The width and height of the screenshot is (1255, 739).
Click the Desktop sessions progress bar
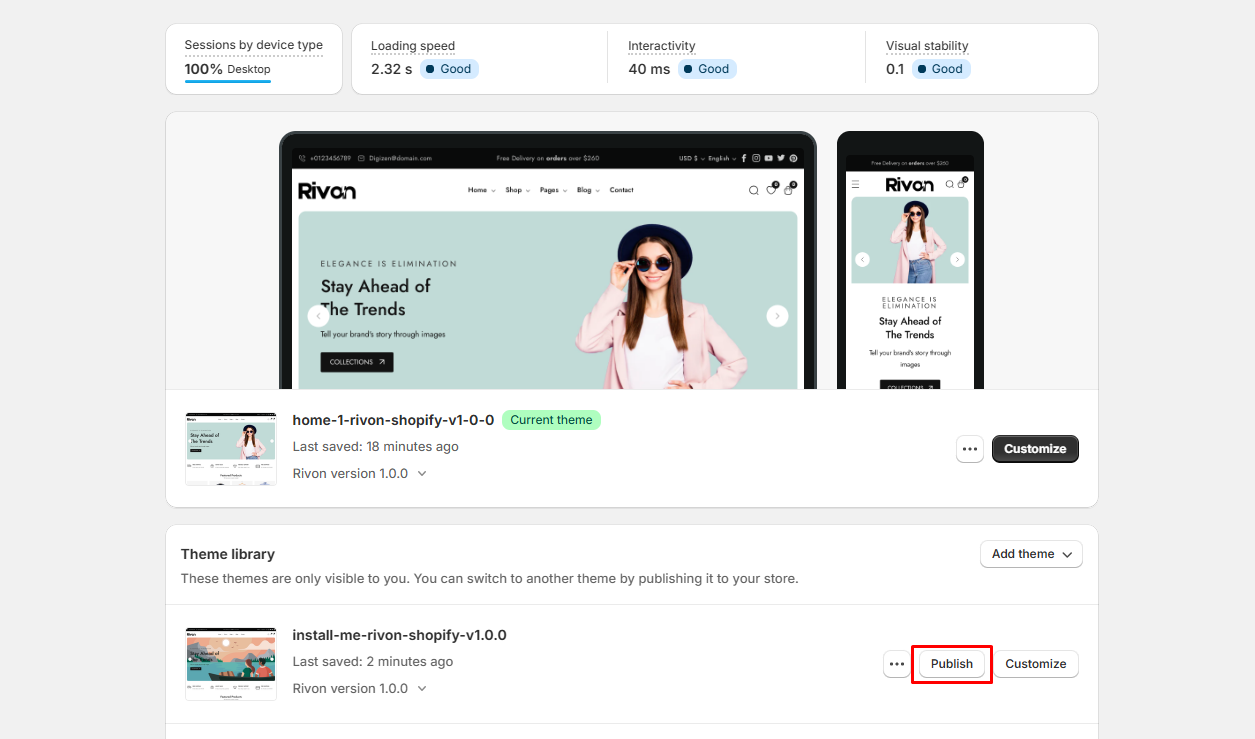pyautogui.click(x=228, y=81)
